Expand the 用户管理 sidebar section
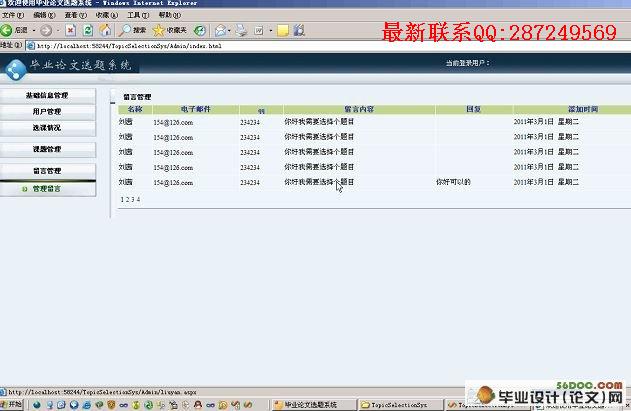The width and height of the screenshot is (631, 411). coord(47,112)
